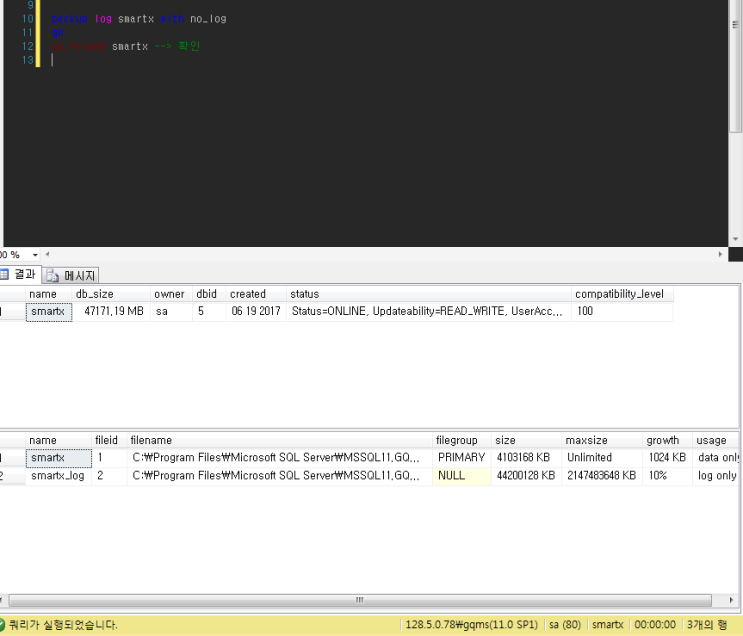Select the Status=ONLINE status cell
743x636 pixels.
[x=429, y=311]
